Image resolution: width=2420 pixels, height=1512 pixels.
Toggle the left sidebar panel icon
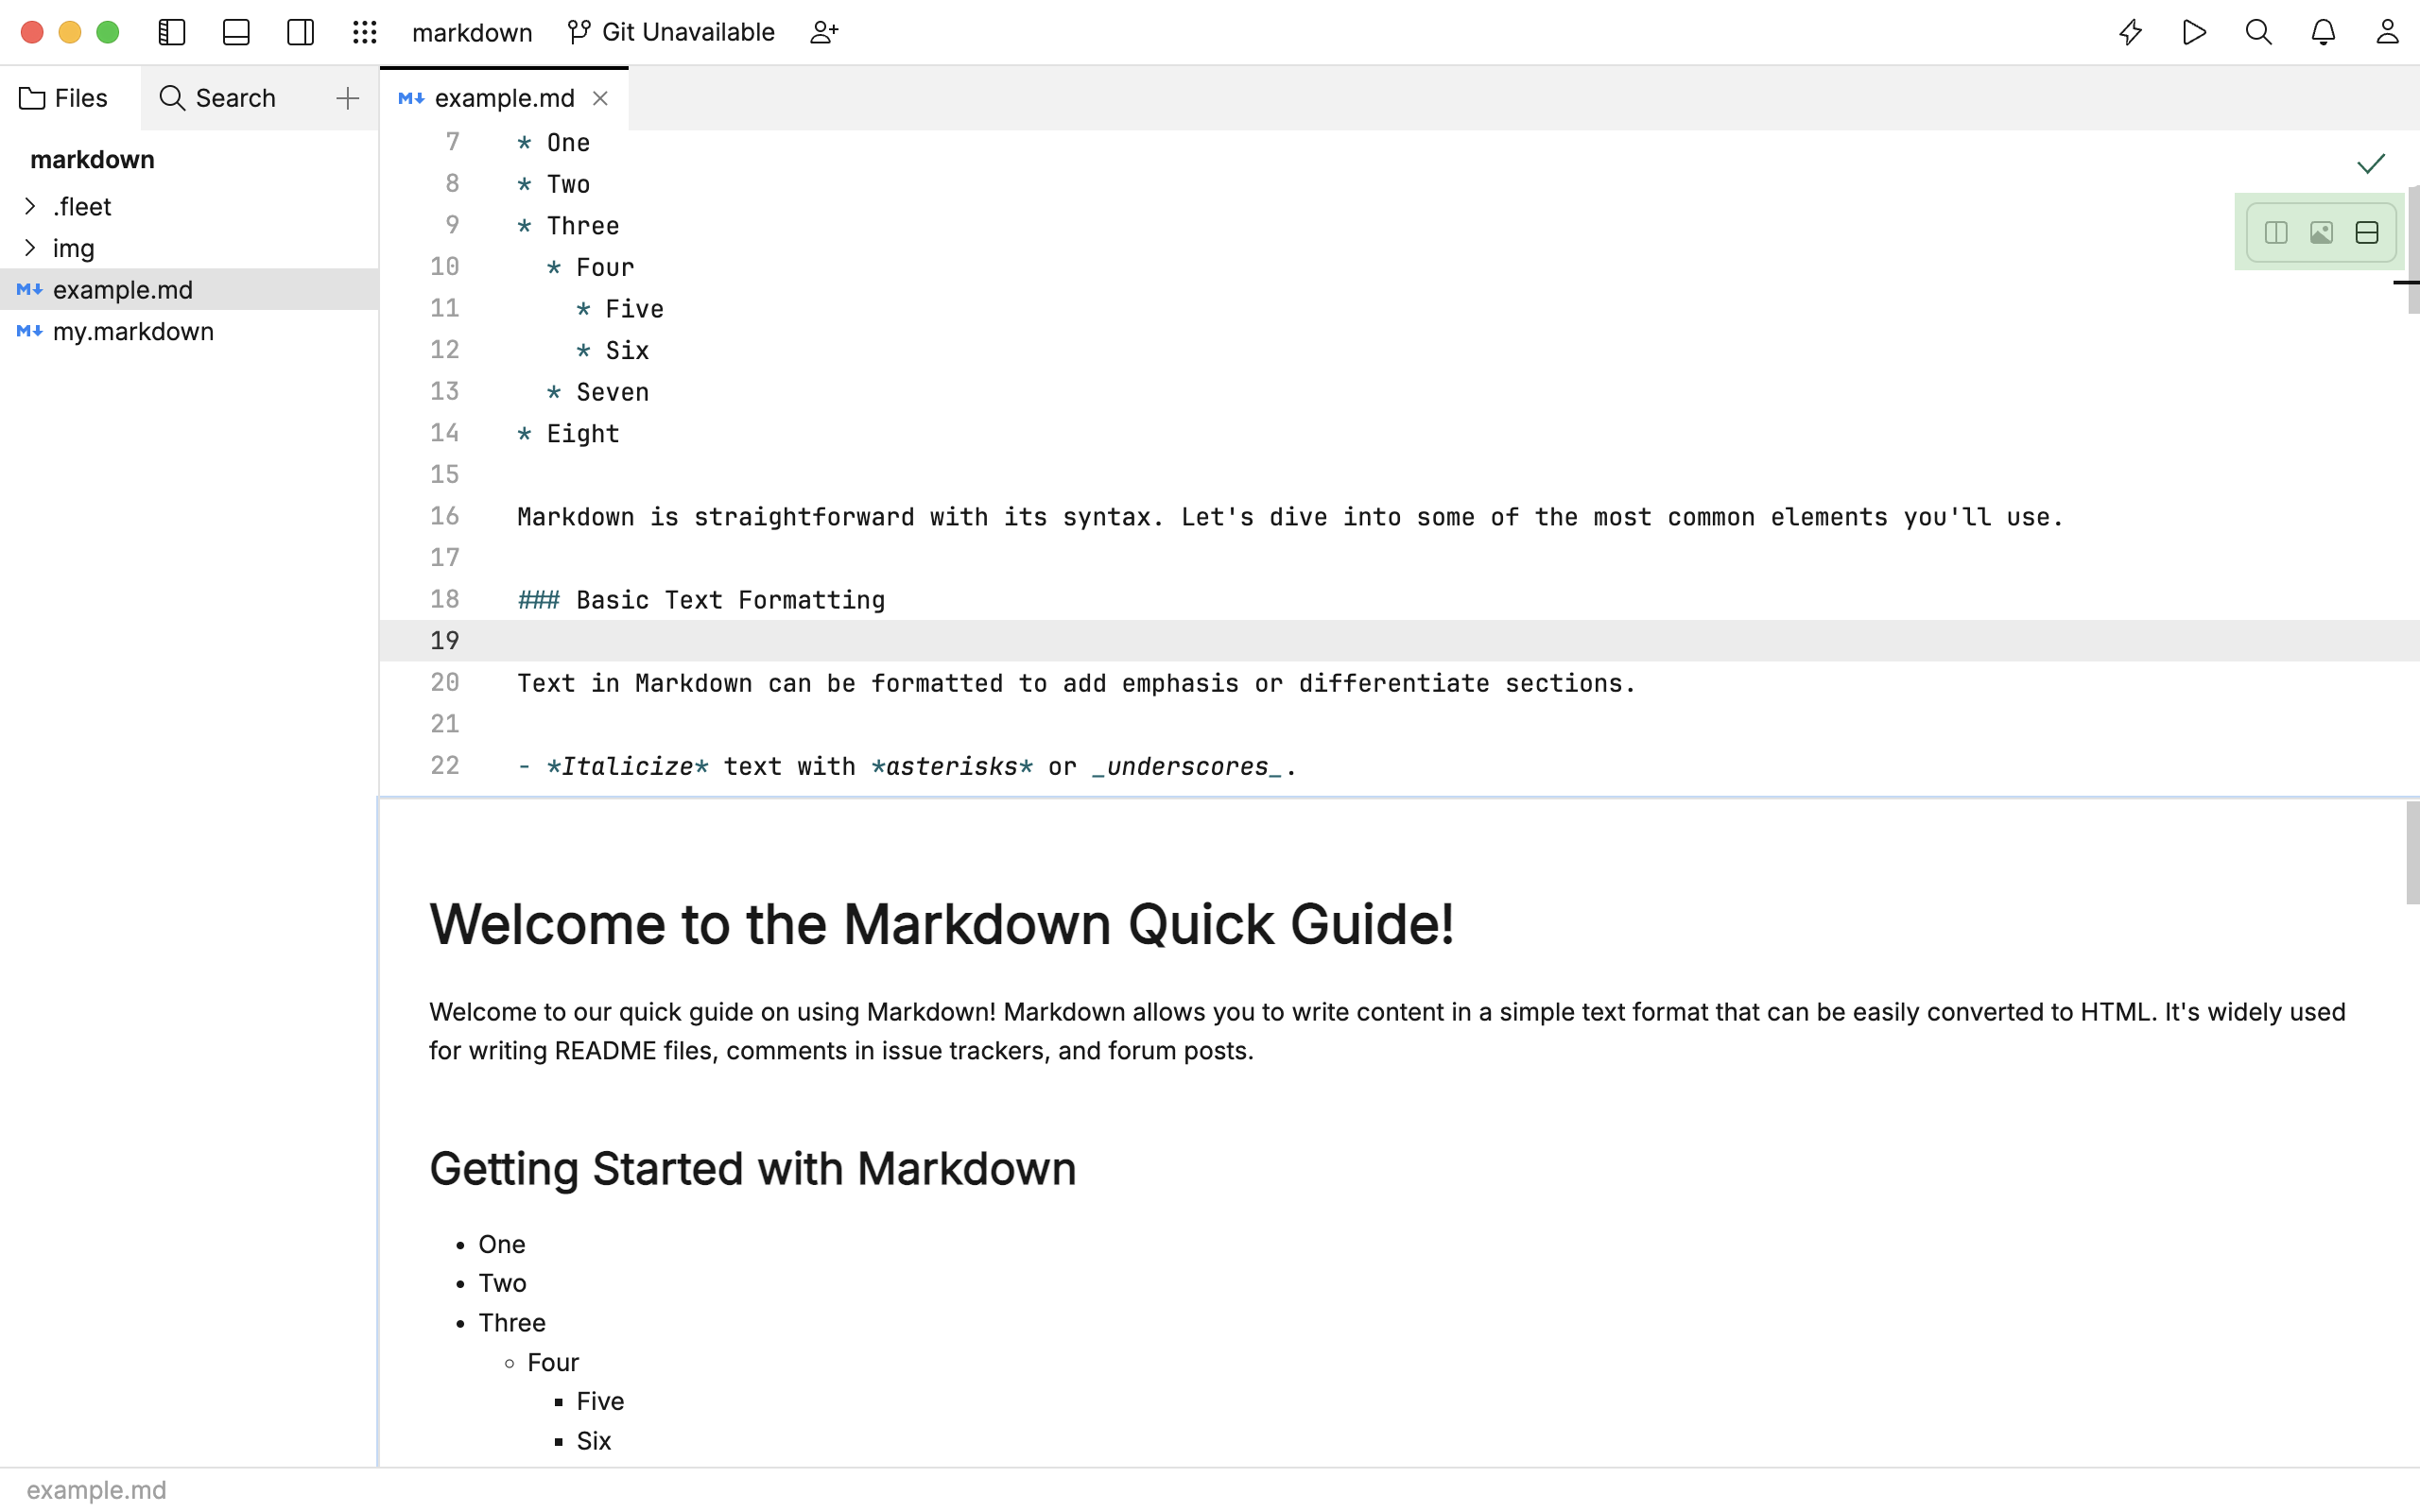(x=172, y=31)
